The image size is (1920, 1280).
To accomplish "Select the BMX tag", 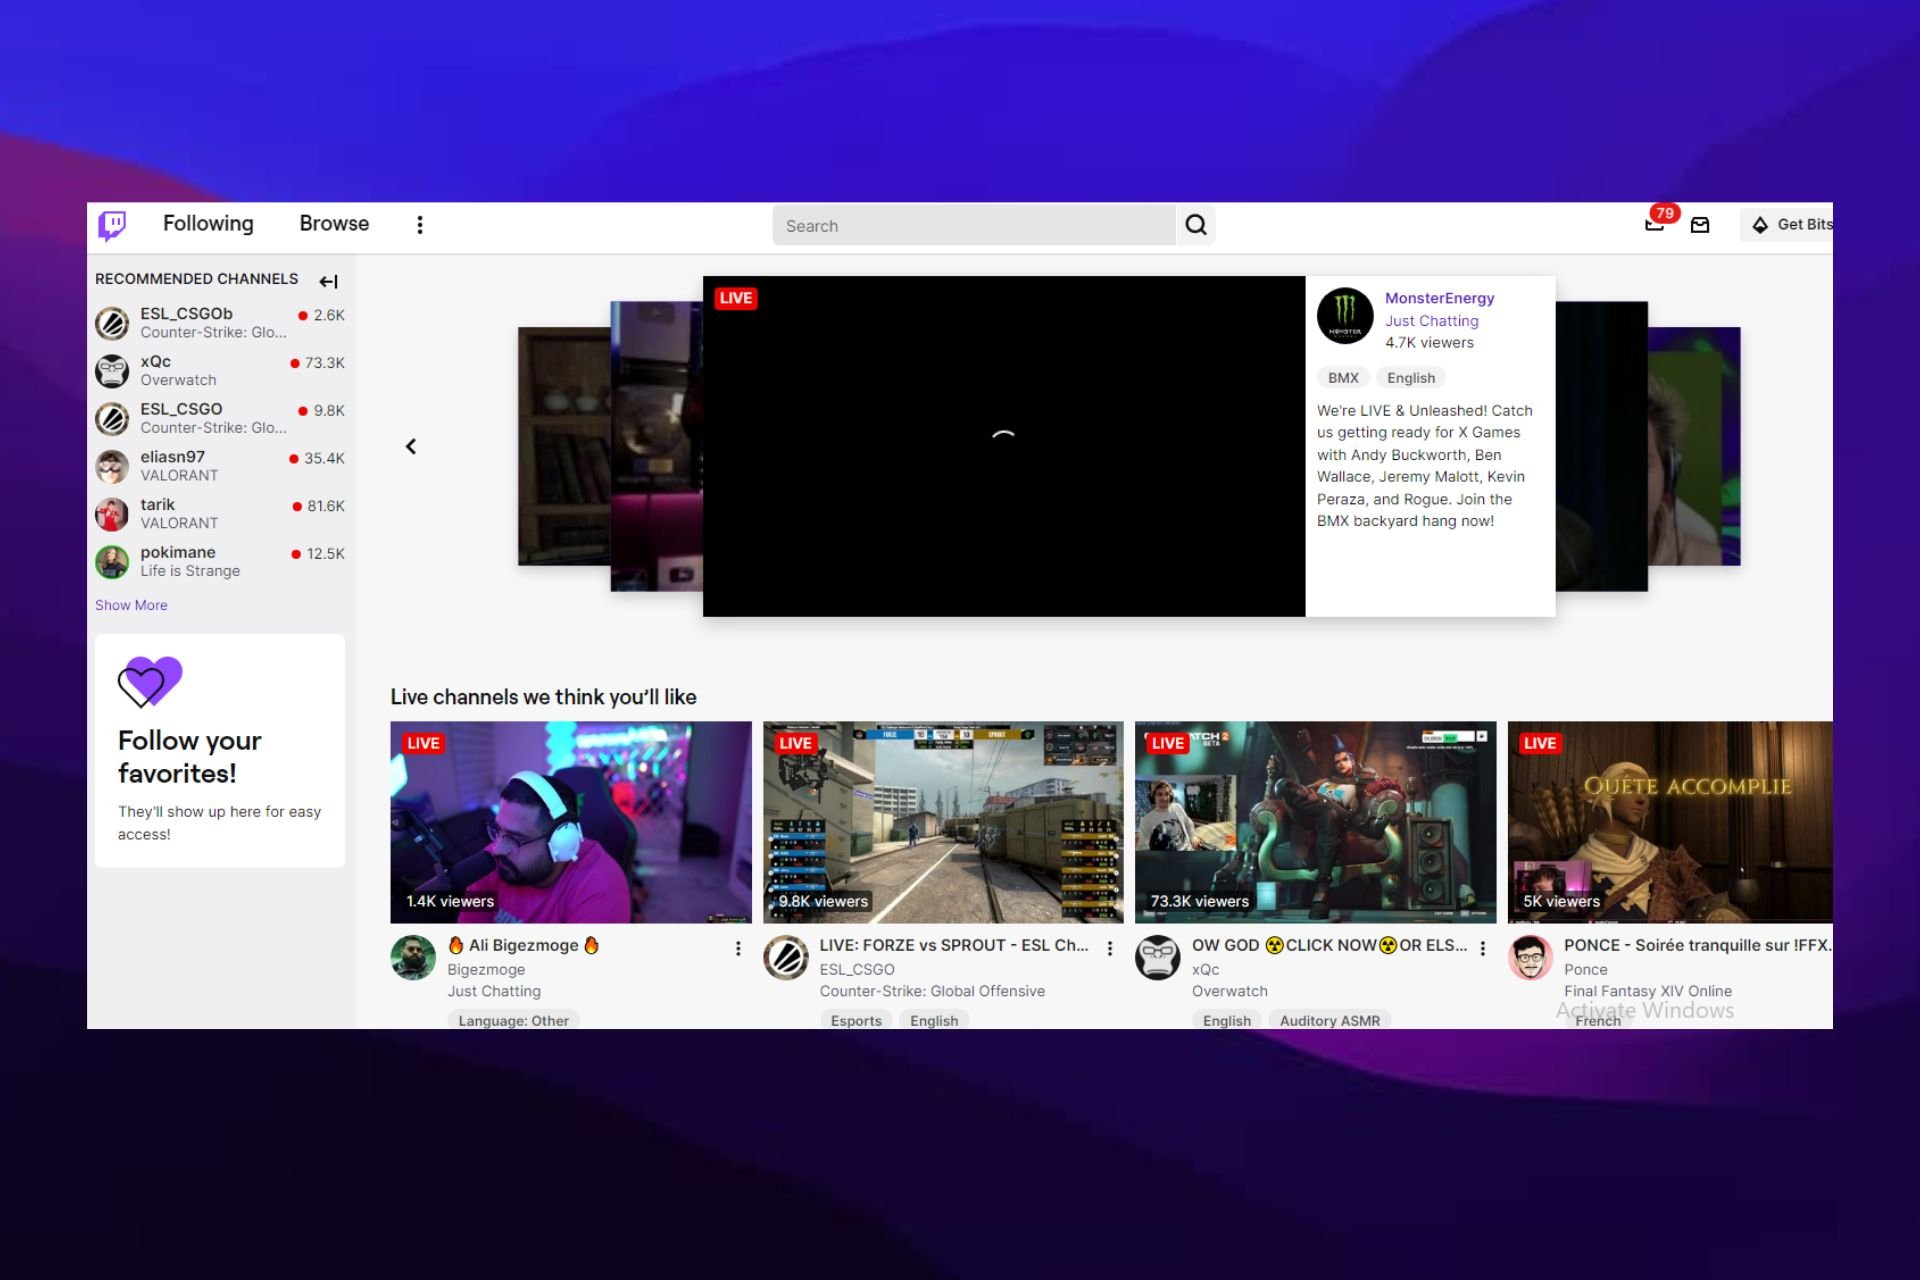I will click(x=1343, y=378).
